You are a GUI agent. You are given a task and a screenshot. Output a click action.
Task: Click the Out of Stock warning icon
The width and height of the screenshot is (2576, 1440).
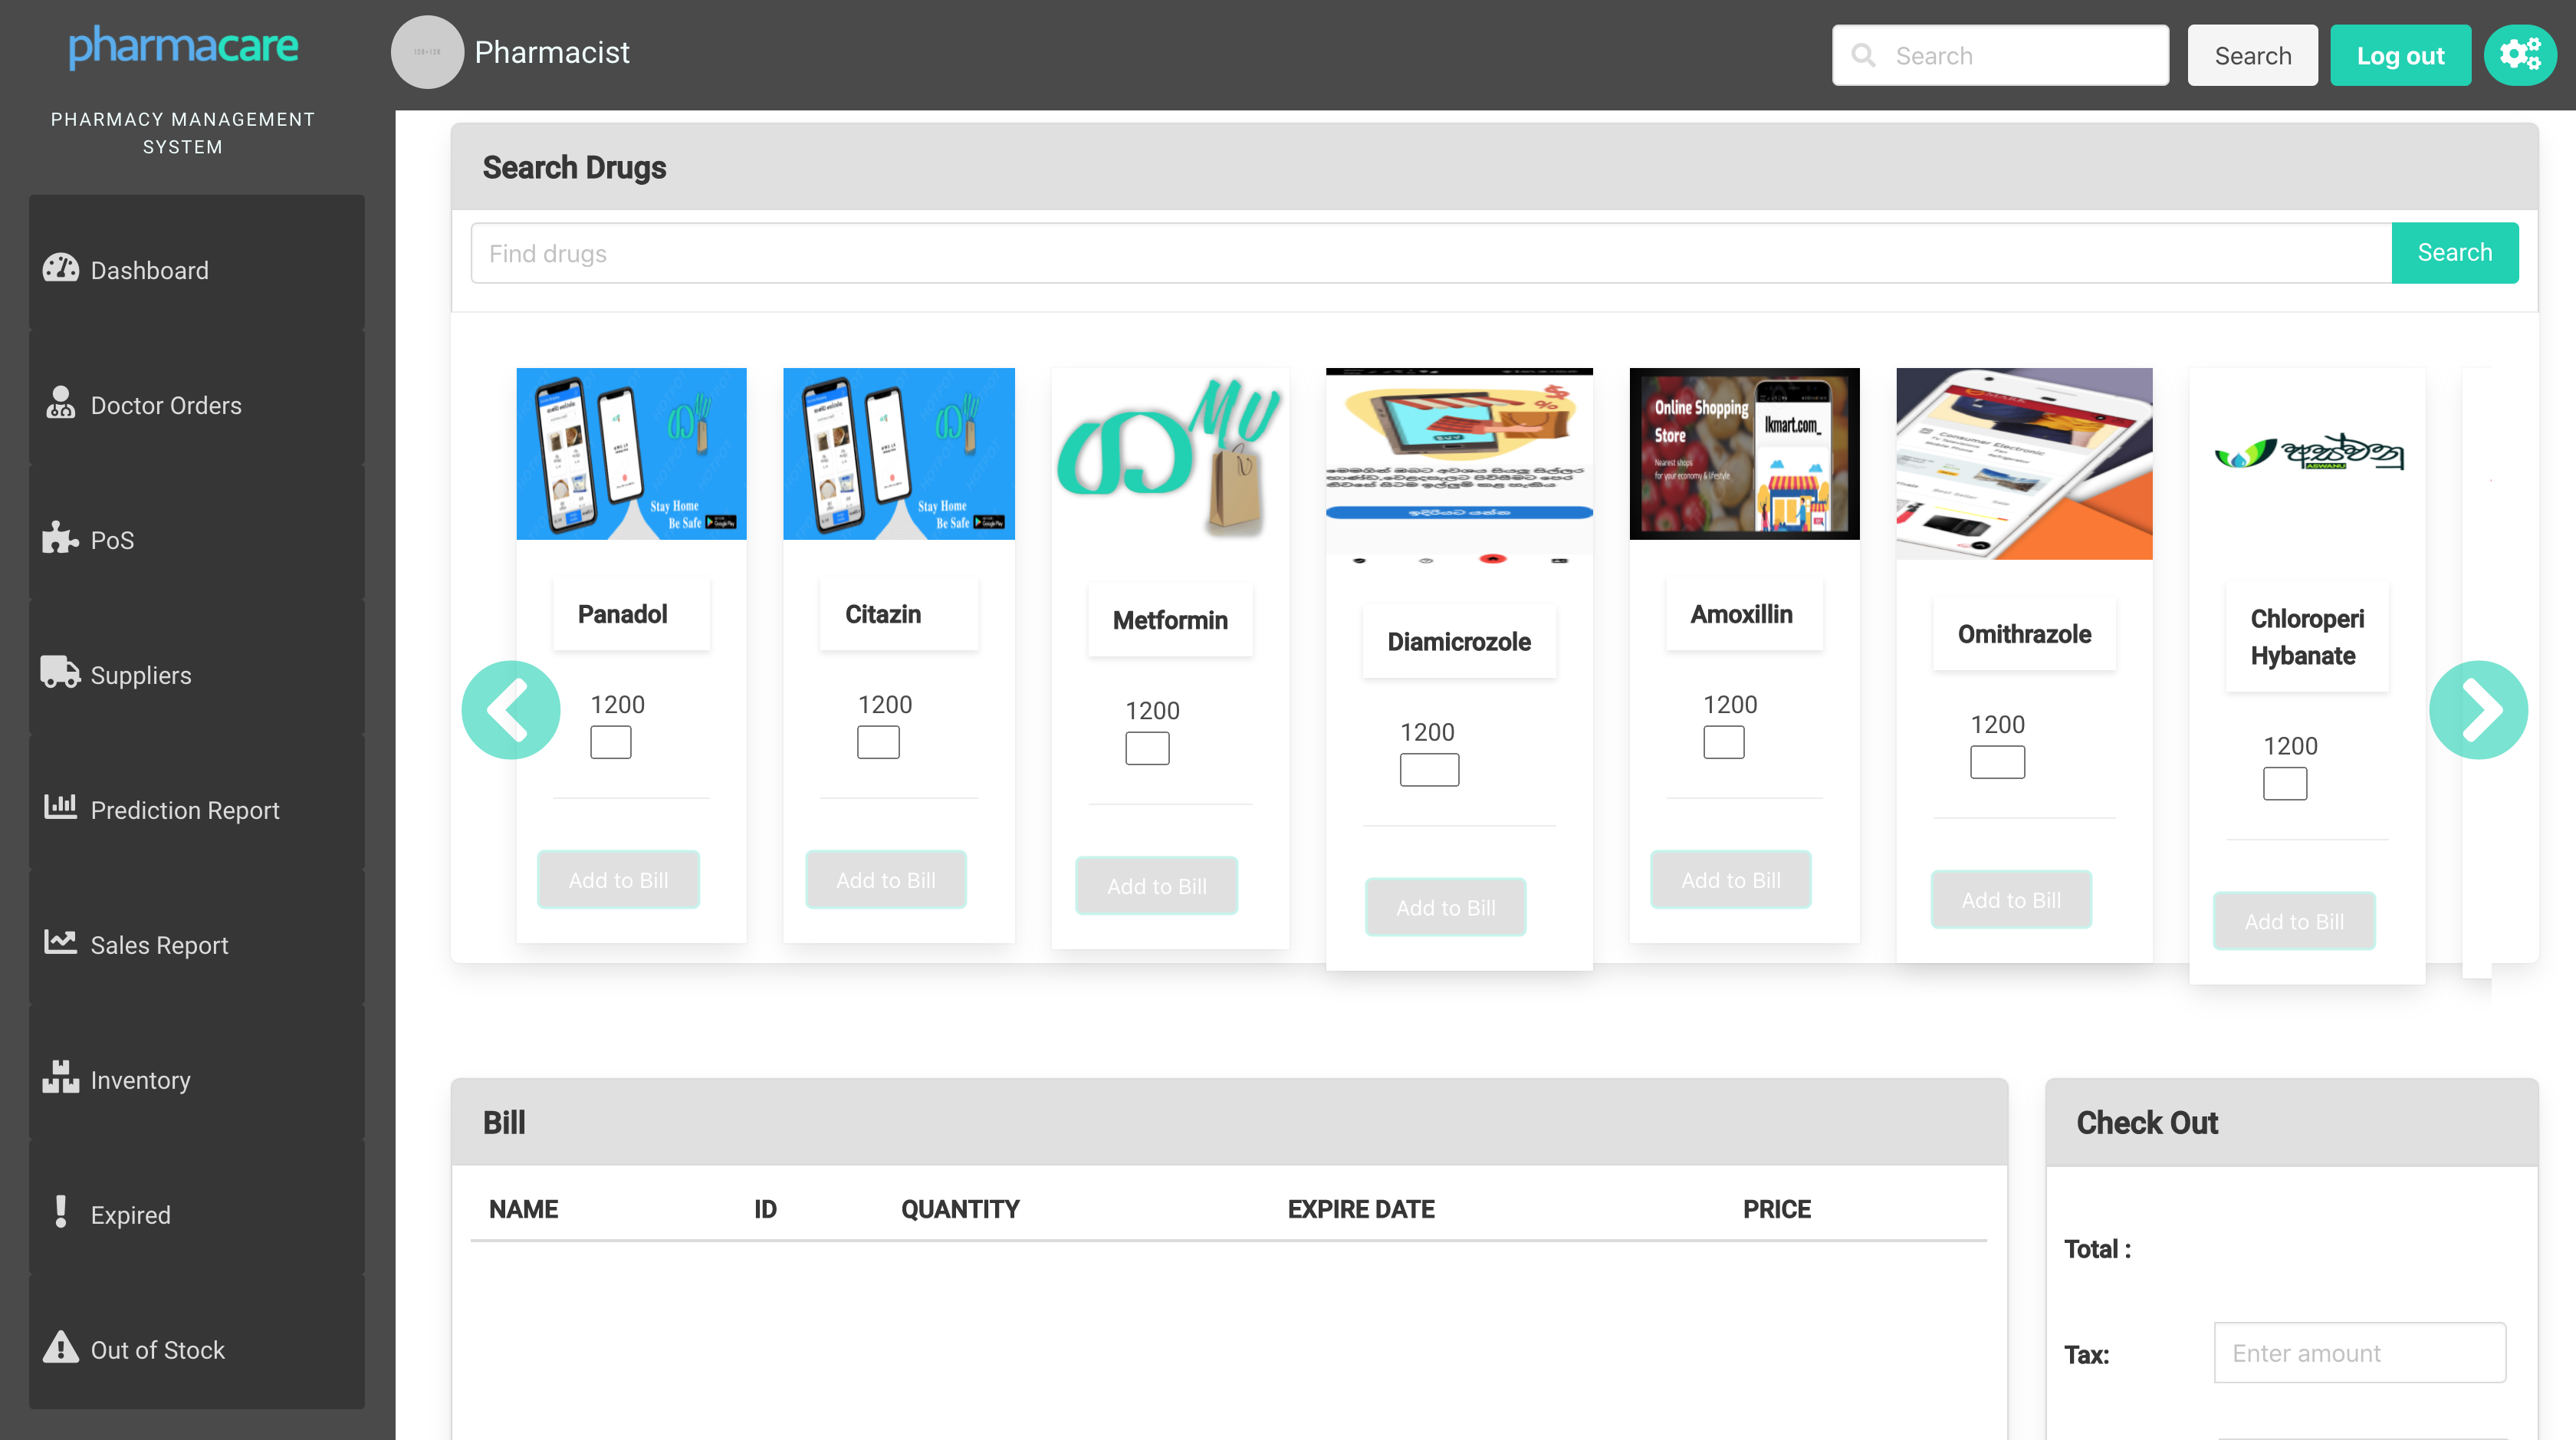pyautogui.click(x=60, y=1347)
